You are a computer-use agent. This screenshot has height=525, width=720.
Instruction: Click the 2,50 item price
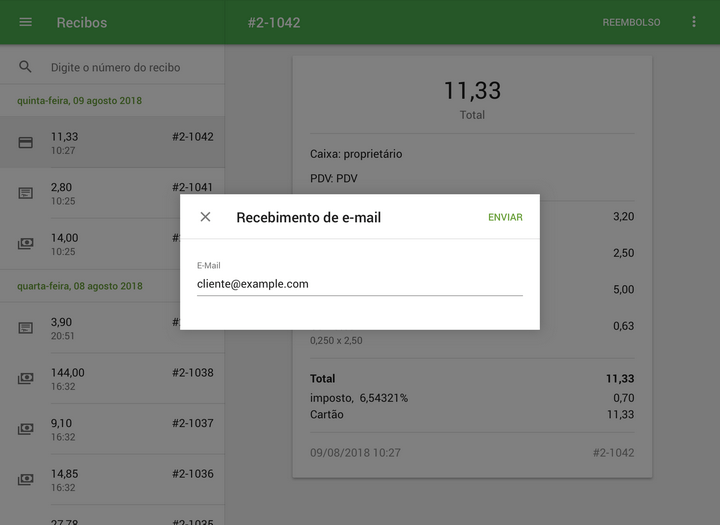click(x=624, y=253)
